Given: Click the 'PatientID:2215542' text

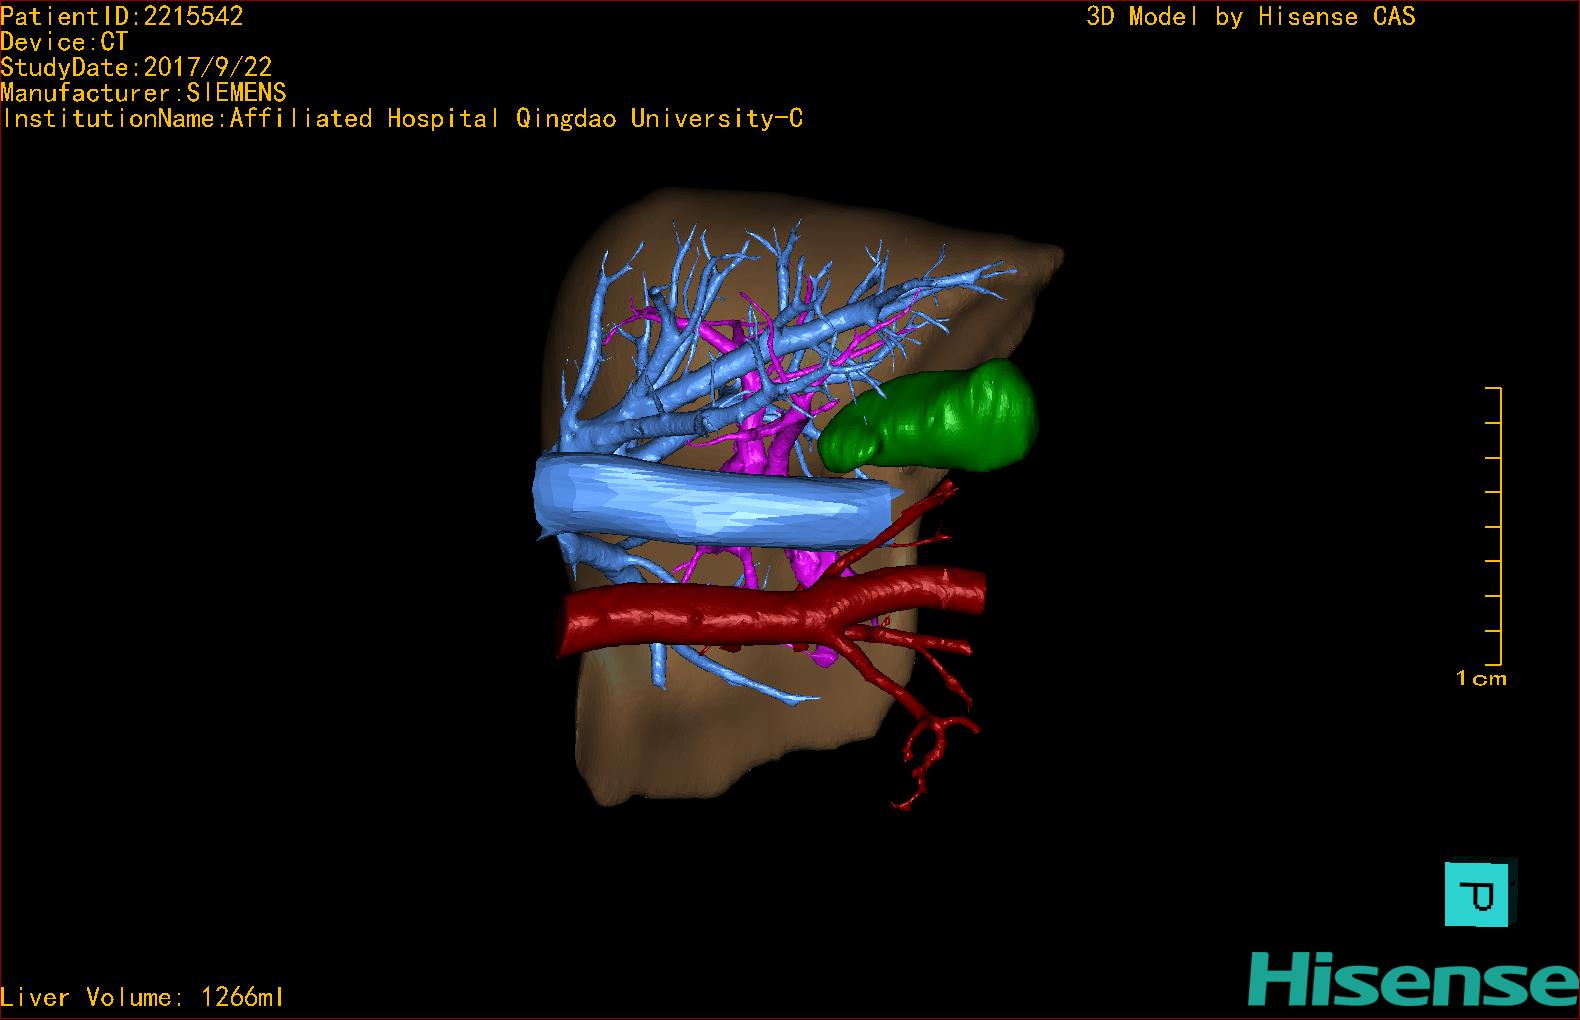Looking at the screenshot, I should tap(122, 16).
